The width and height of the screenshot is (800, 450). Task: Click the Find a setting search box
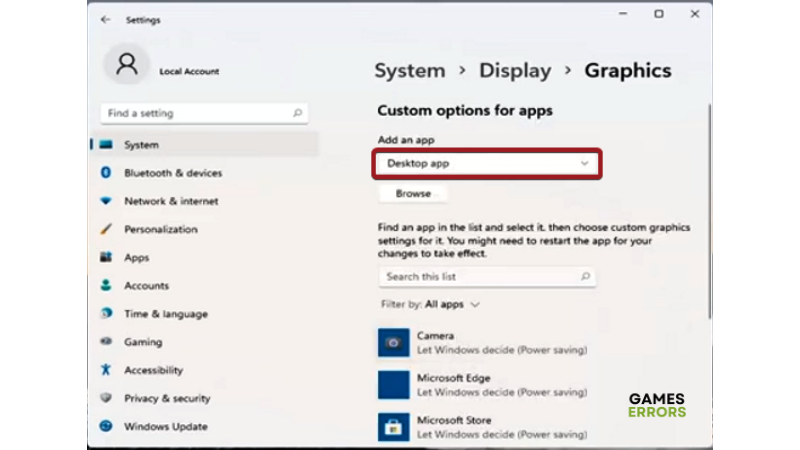(x=204, y=113)
